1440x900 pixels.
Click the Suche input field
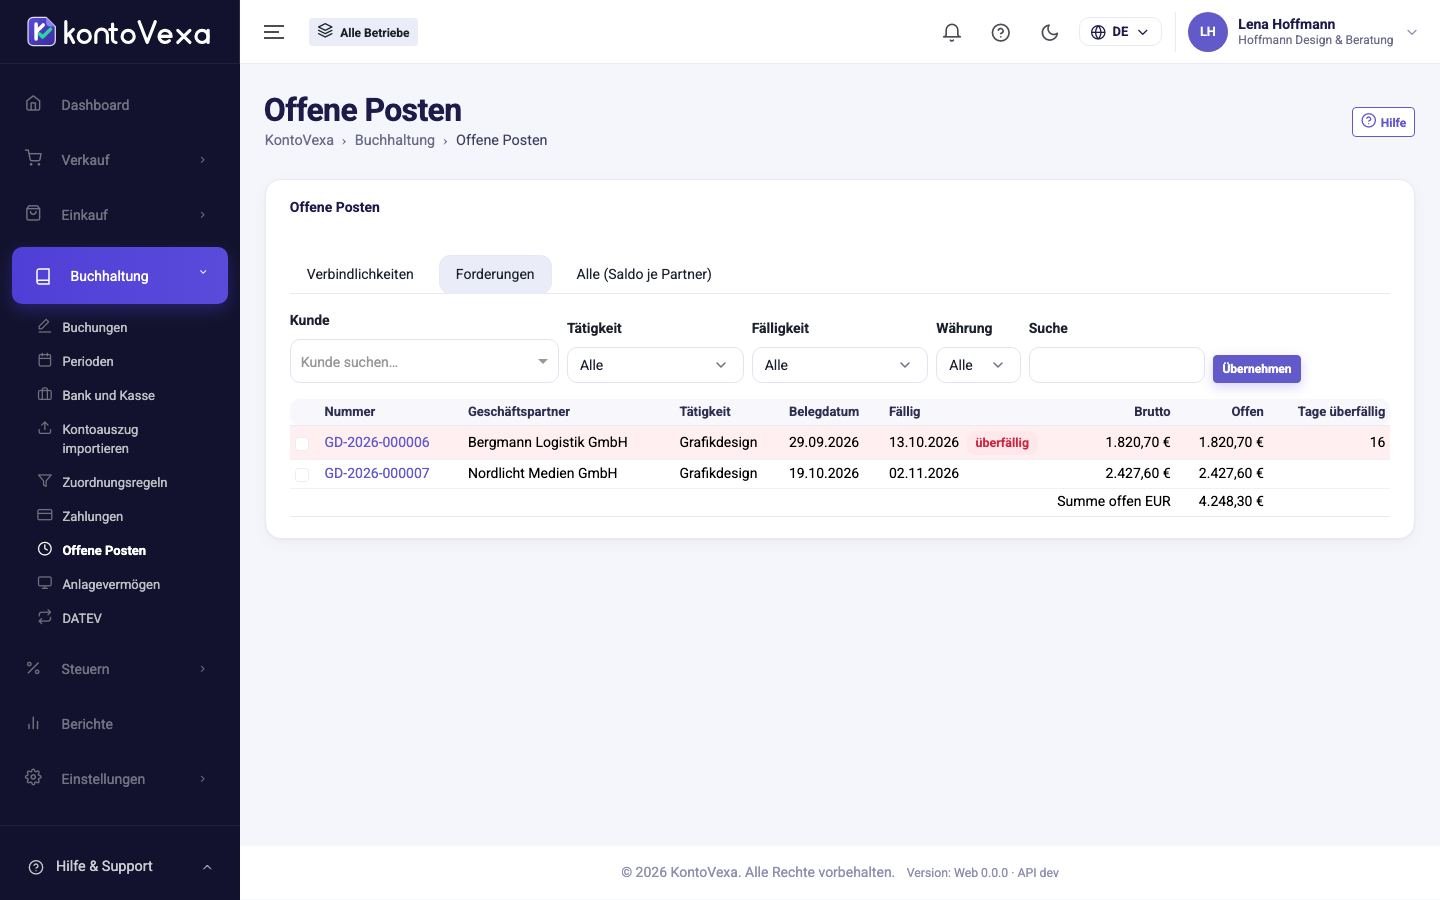1116,365
